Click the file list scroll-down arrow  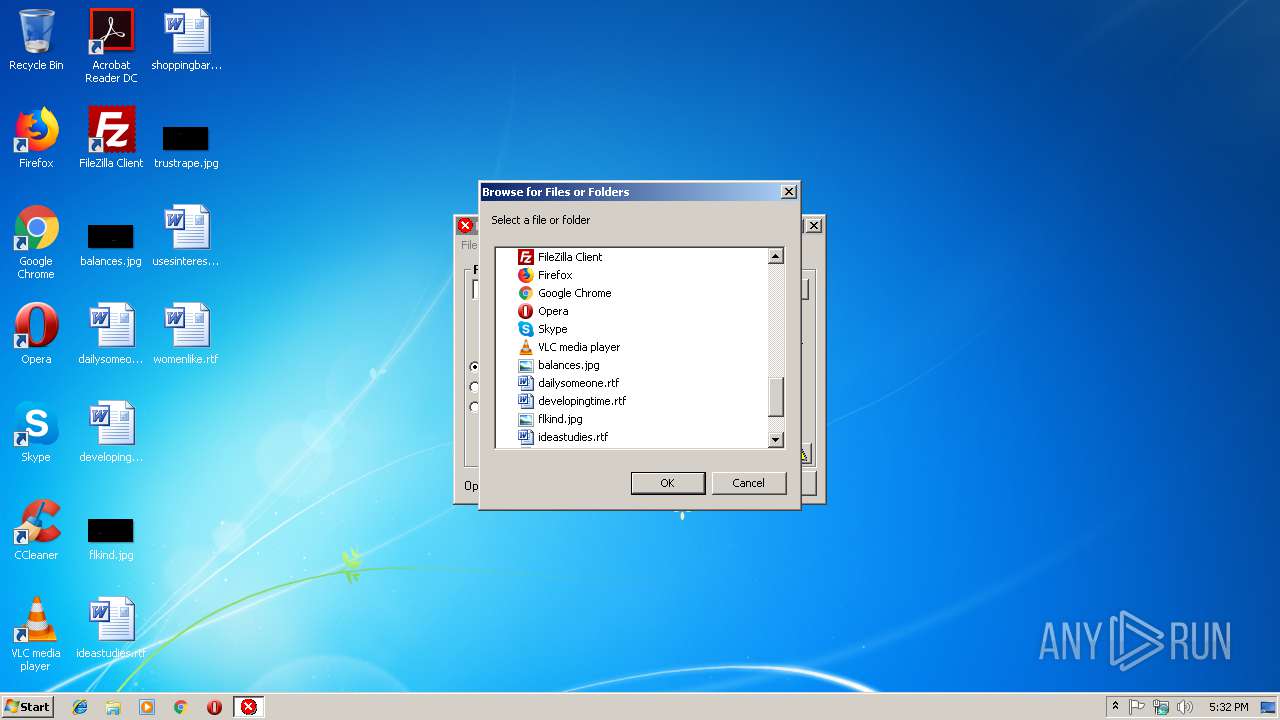[x=775, y=440]
